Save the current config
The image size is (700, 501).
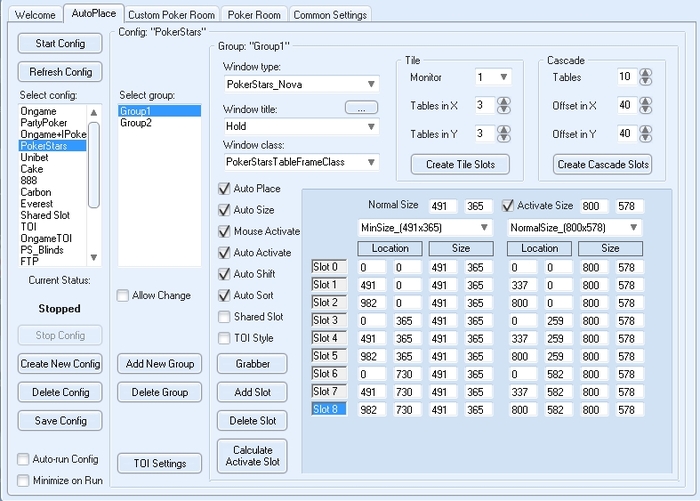60,421
